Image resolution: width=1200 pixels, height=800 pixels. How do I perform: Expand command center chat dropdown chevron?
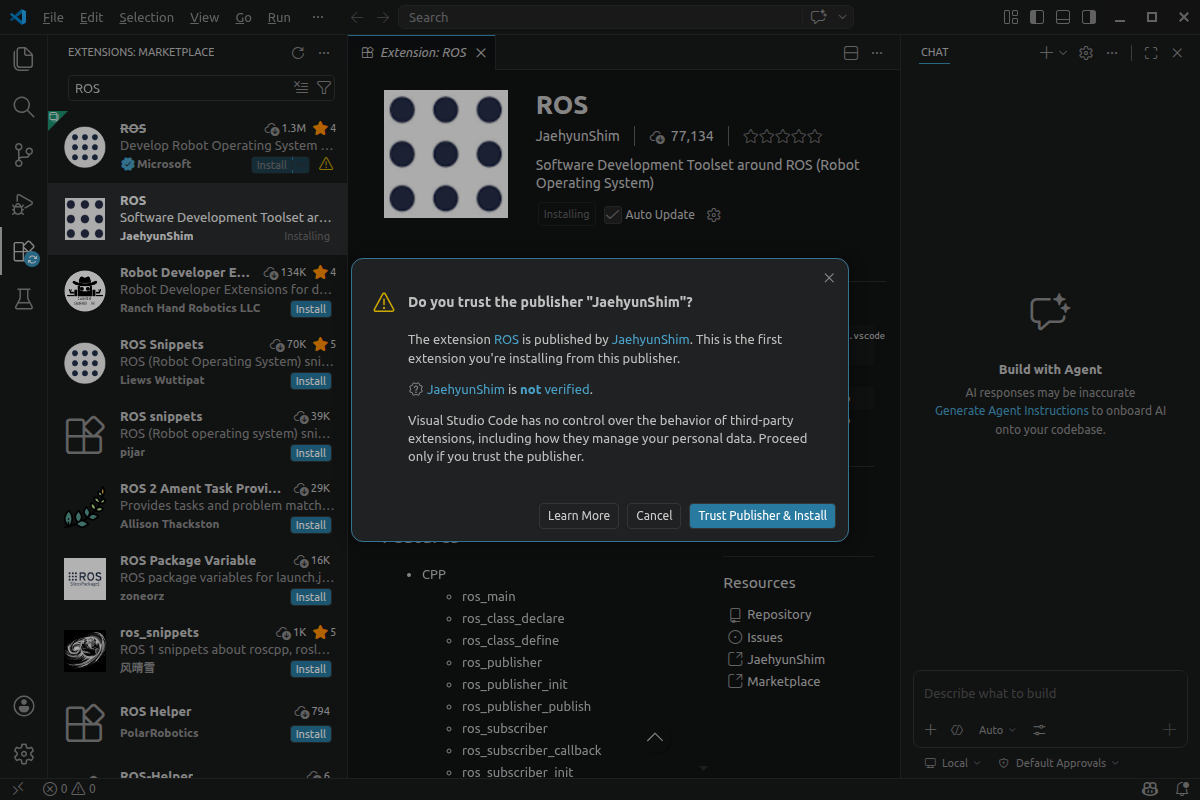pos(844,17)
